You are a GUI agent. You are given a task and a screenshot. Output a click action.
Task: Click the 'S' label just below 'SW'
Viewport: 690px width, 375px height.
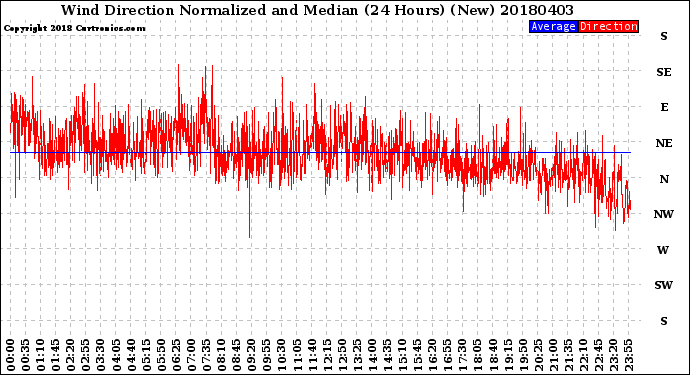[x=664, y=321]
